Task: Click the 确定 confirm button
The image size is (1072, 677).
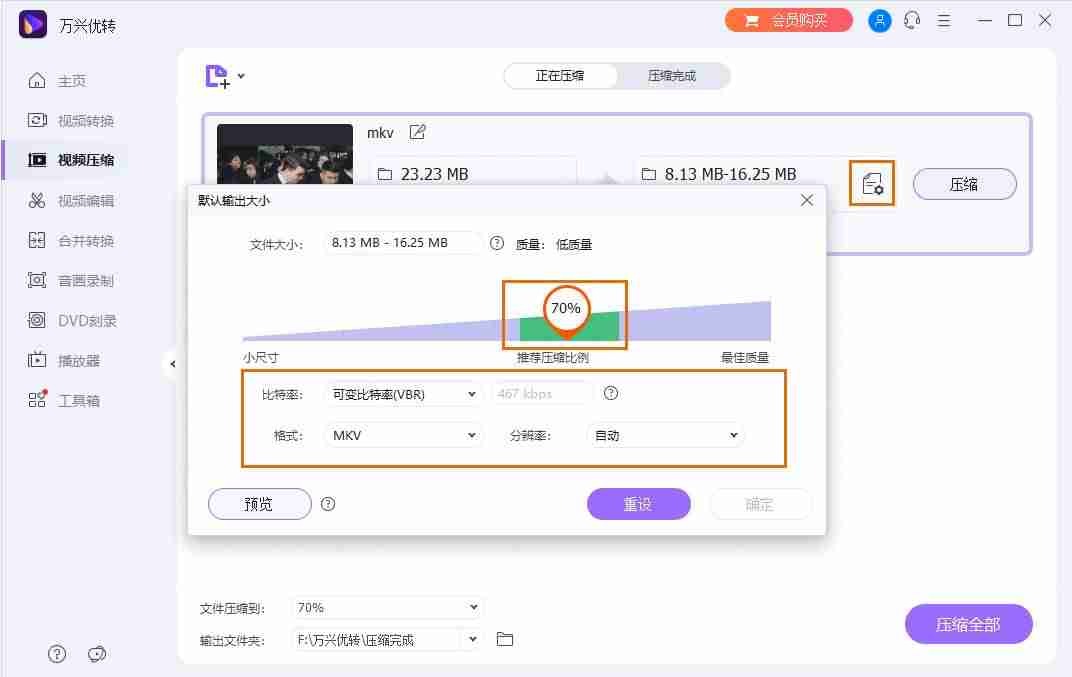Action: pos(760,504)
